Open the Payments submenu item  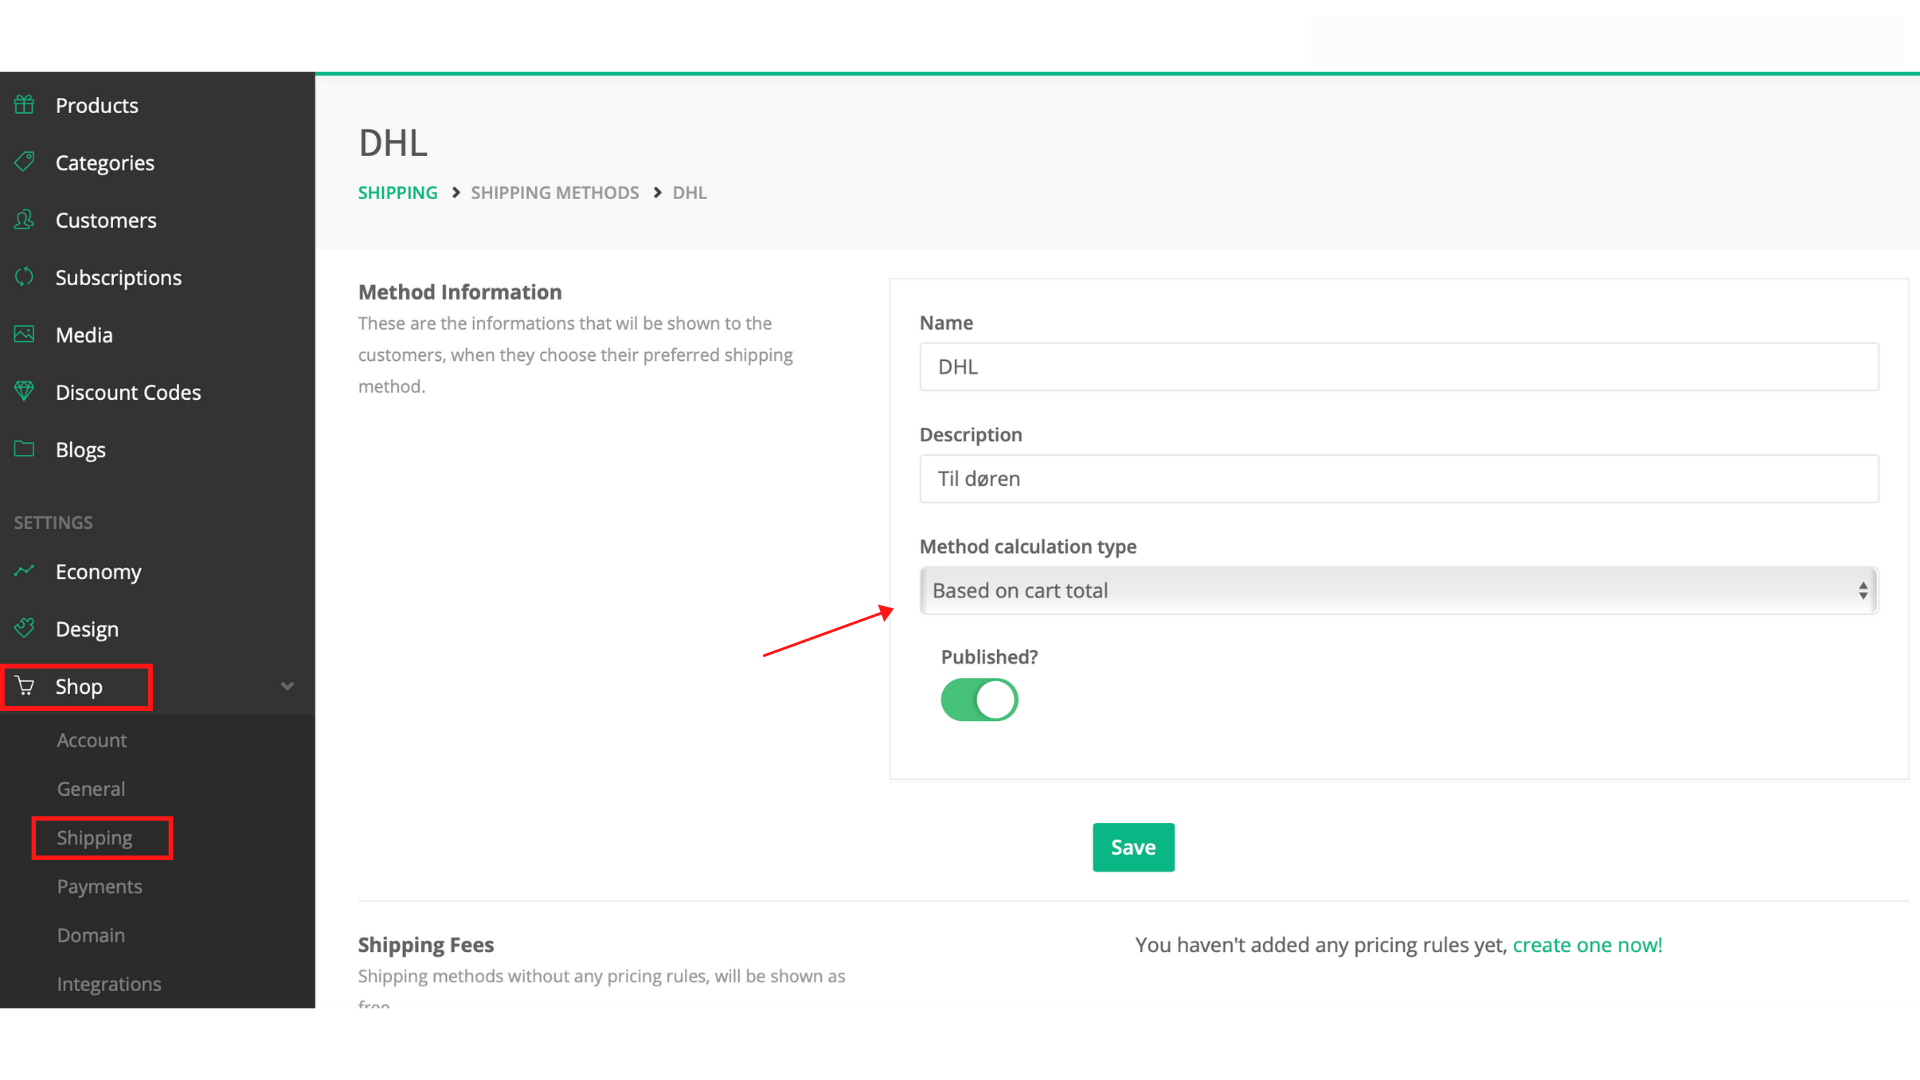tap(99, 887)
